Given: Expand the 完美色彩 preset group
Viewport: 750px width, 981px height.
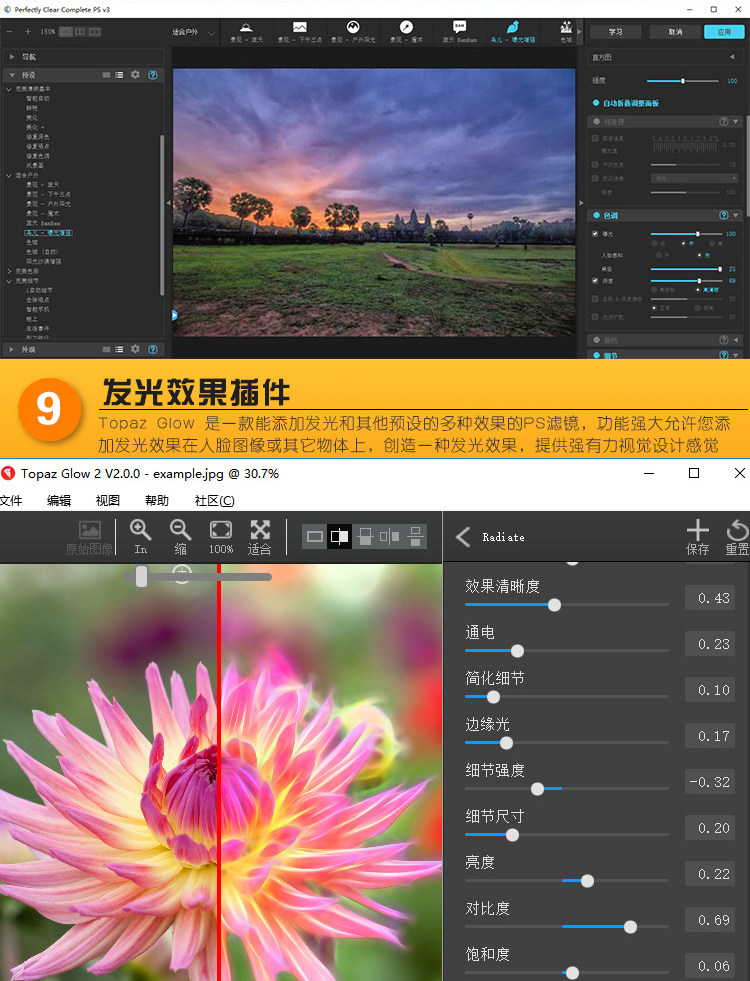Looking at the screenshot, I should [9, 272].
